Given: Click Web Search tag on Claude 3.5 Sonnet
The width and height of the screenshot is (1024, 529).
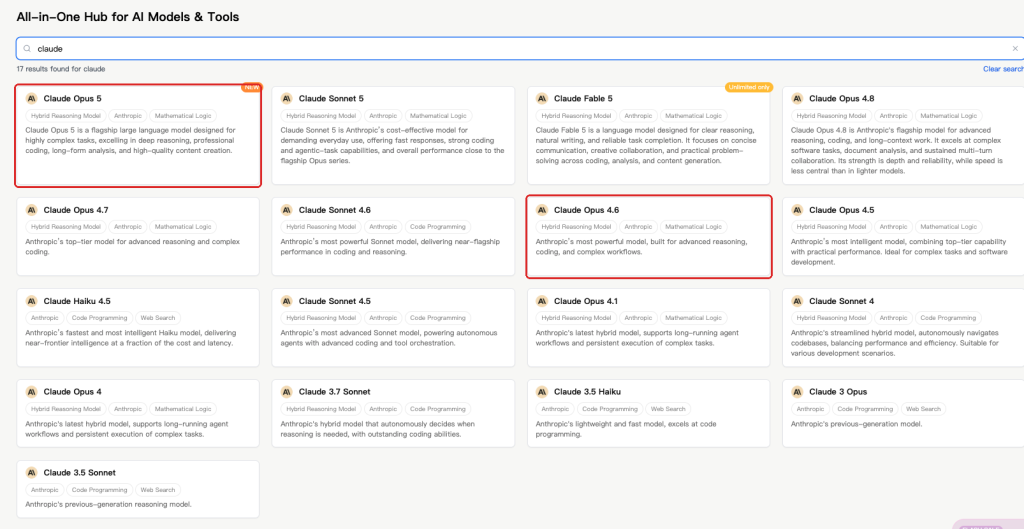Looking at the screenshot, I should coord(158,489).
